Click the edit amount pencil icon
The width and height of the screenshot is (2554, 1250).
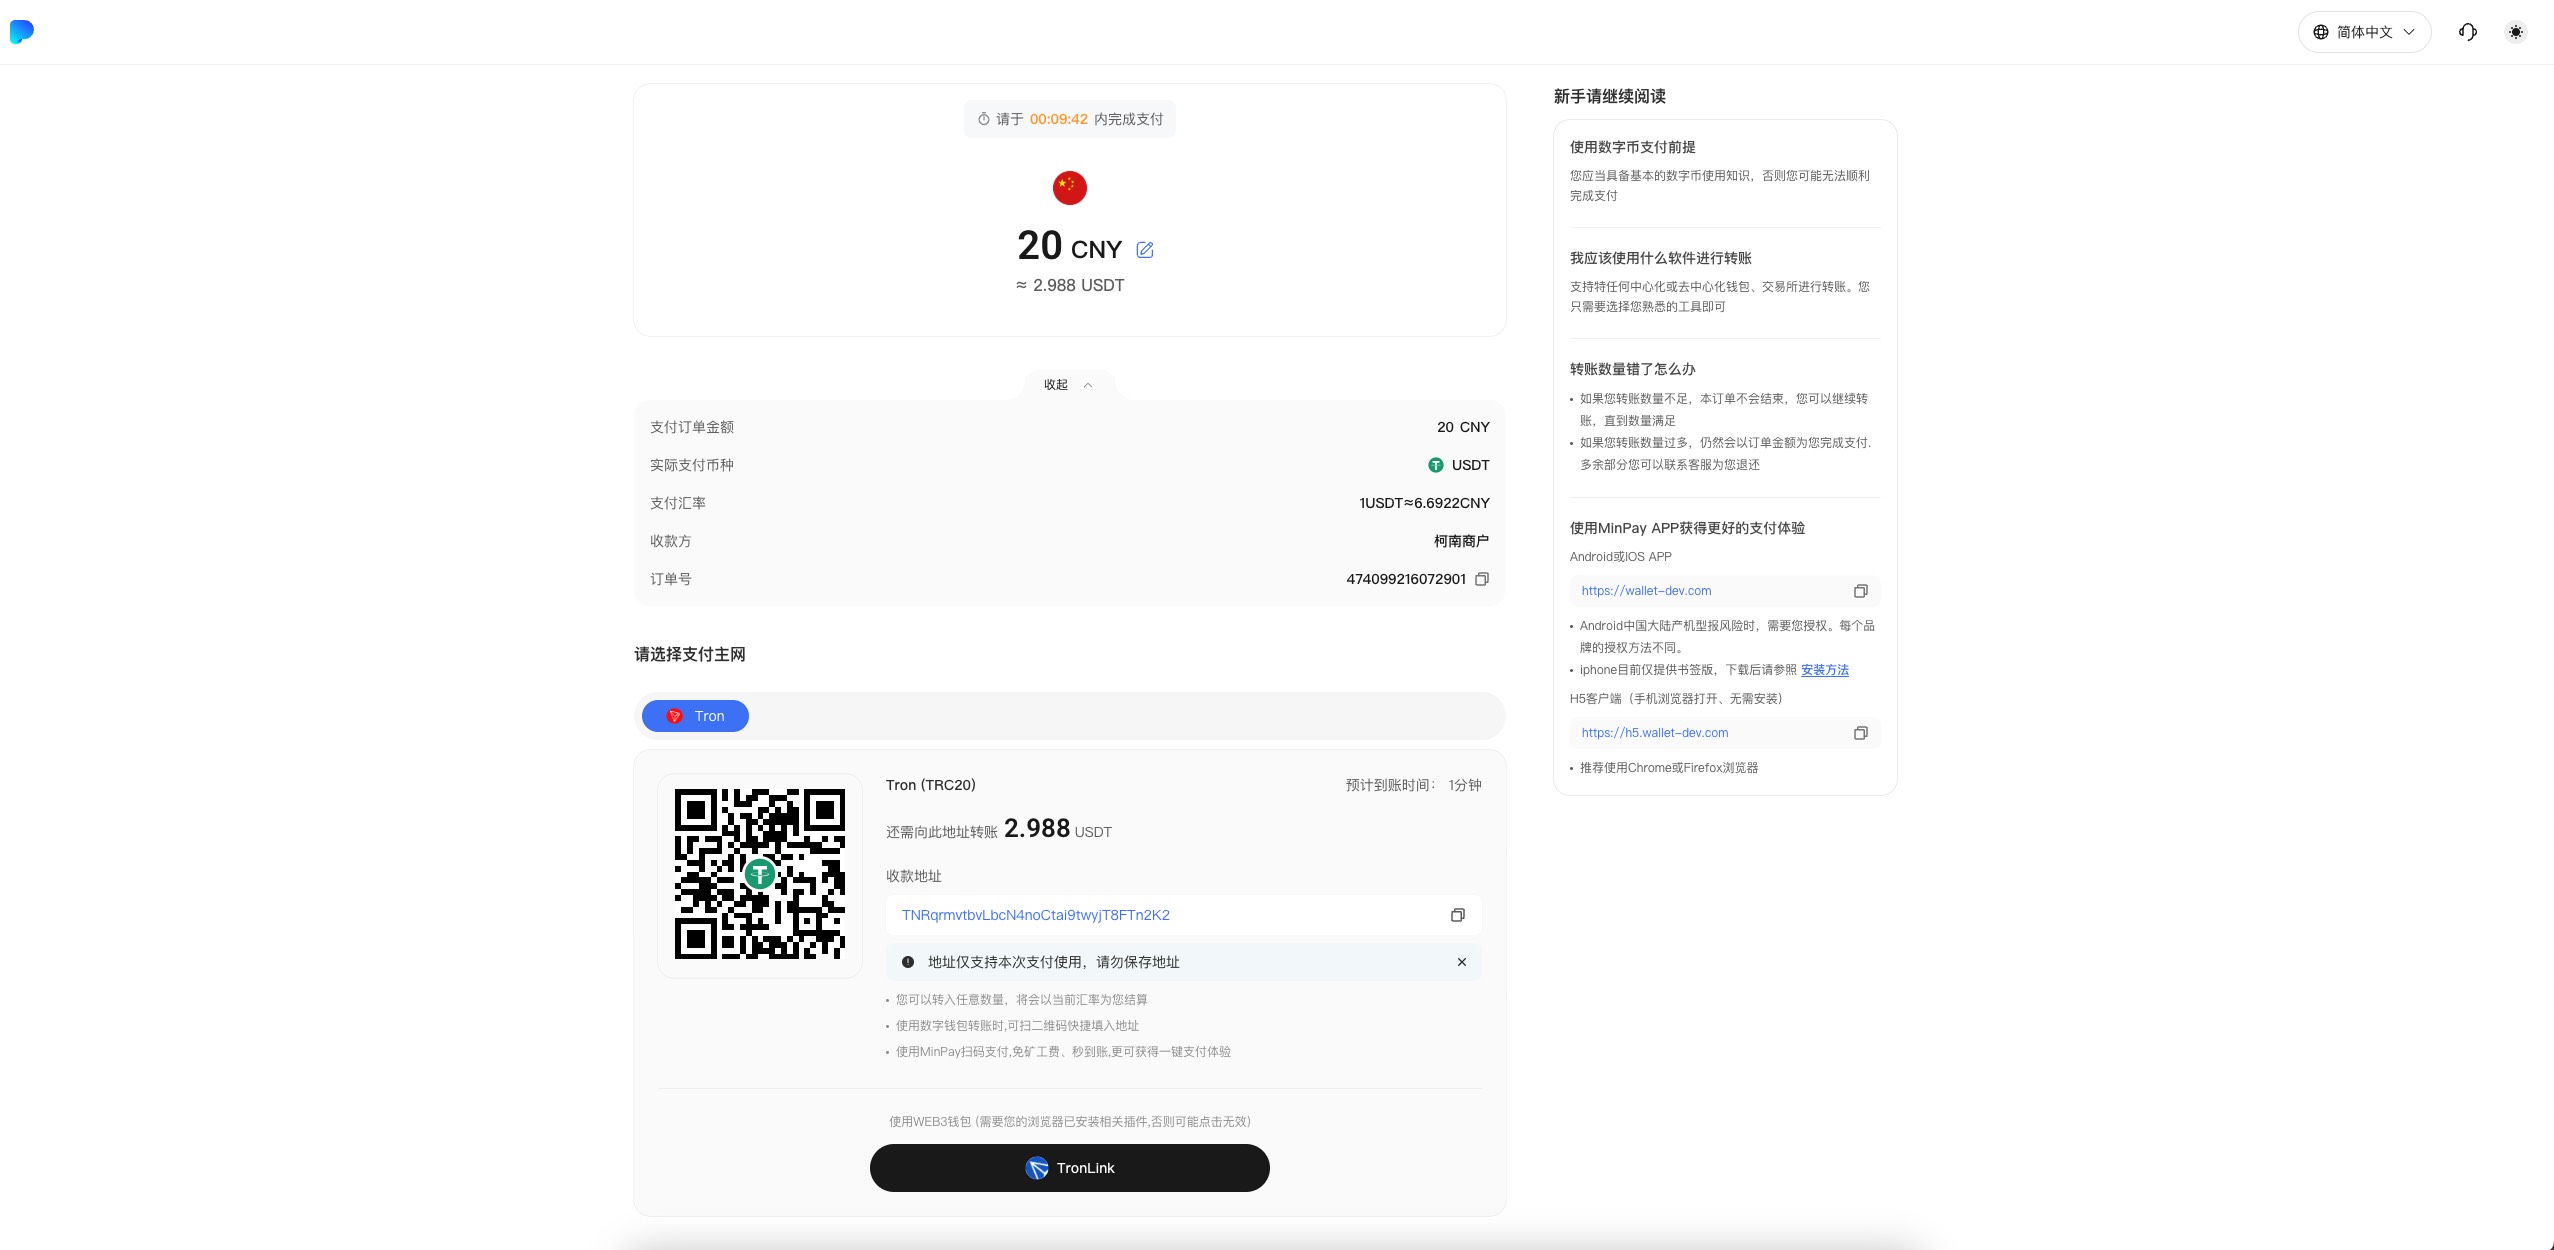point(1145,250)
